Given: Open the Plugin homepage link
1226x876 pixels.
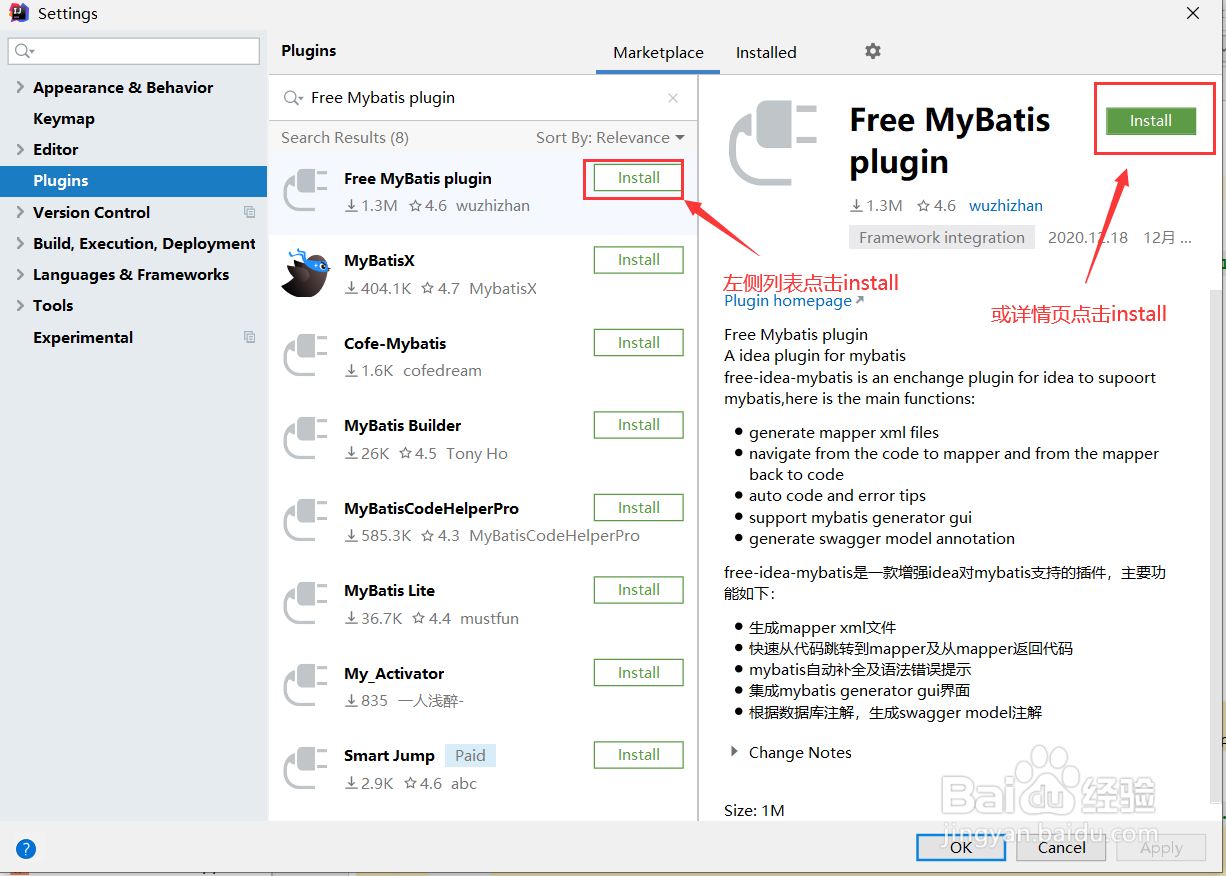Looking at the screenshot, I should pyautogui.click(x=794, y=300).
